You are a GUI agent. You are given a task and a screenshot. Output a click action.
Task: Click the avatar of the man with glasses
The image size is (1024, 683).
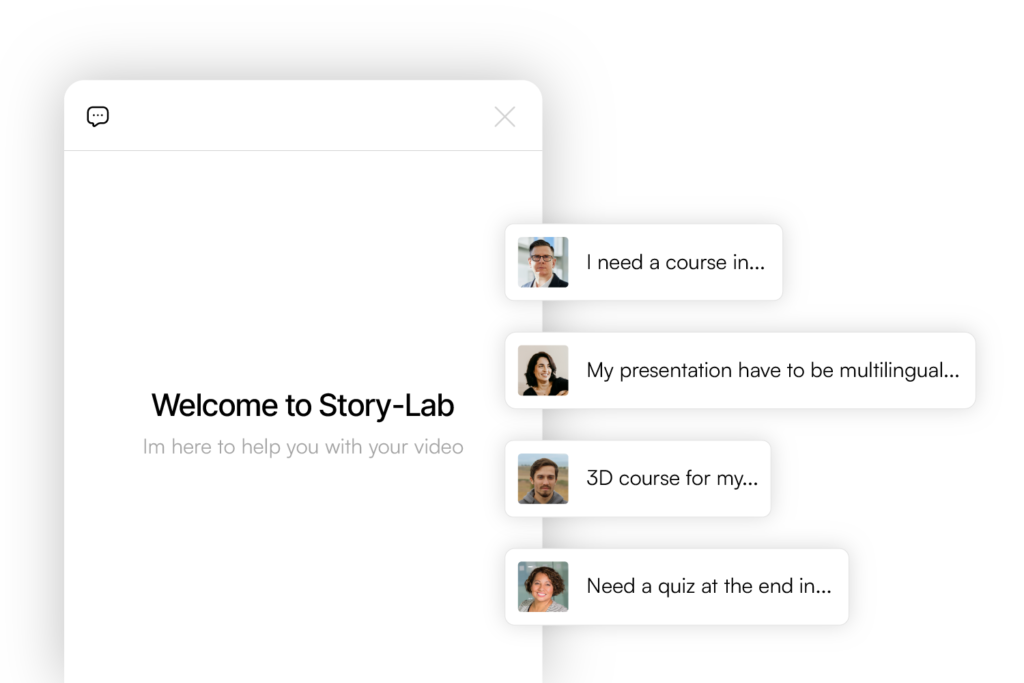coord(543,262)
